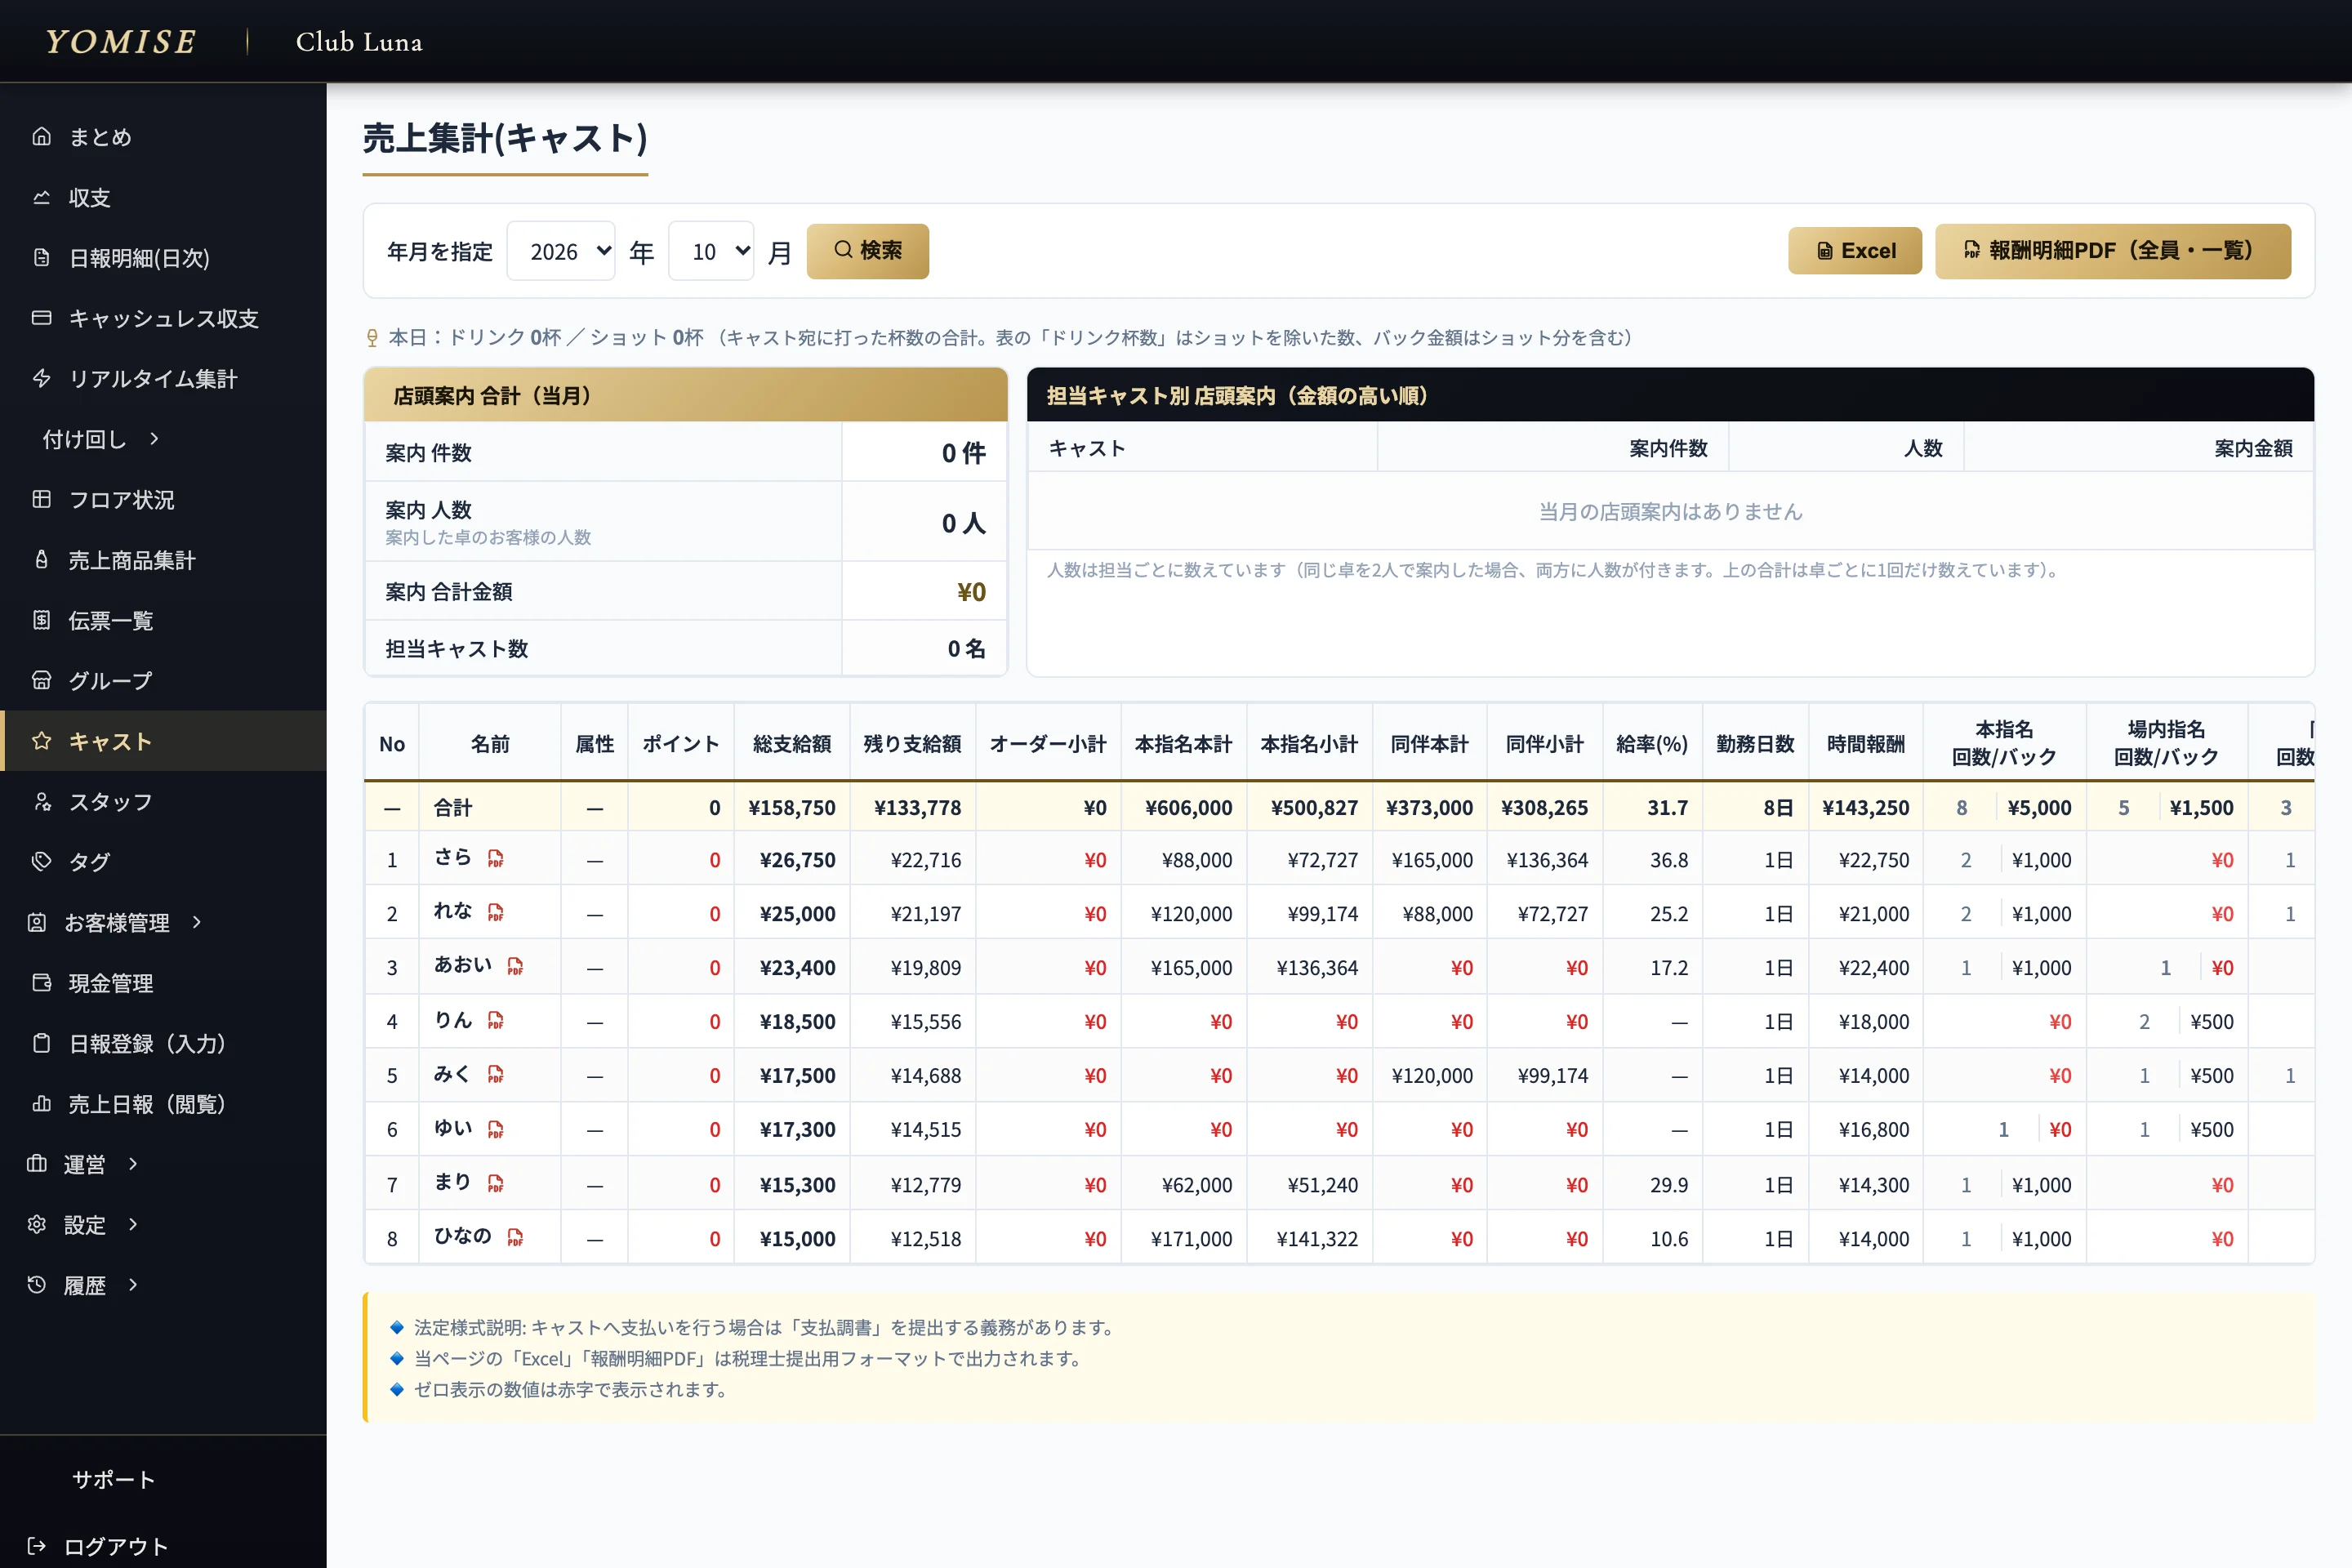Image resolution: width=2352 pixels, height=1568 pixels.
Task: Open the year dropdown showing 2026
Action: (561, 251)
